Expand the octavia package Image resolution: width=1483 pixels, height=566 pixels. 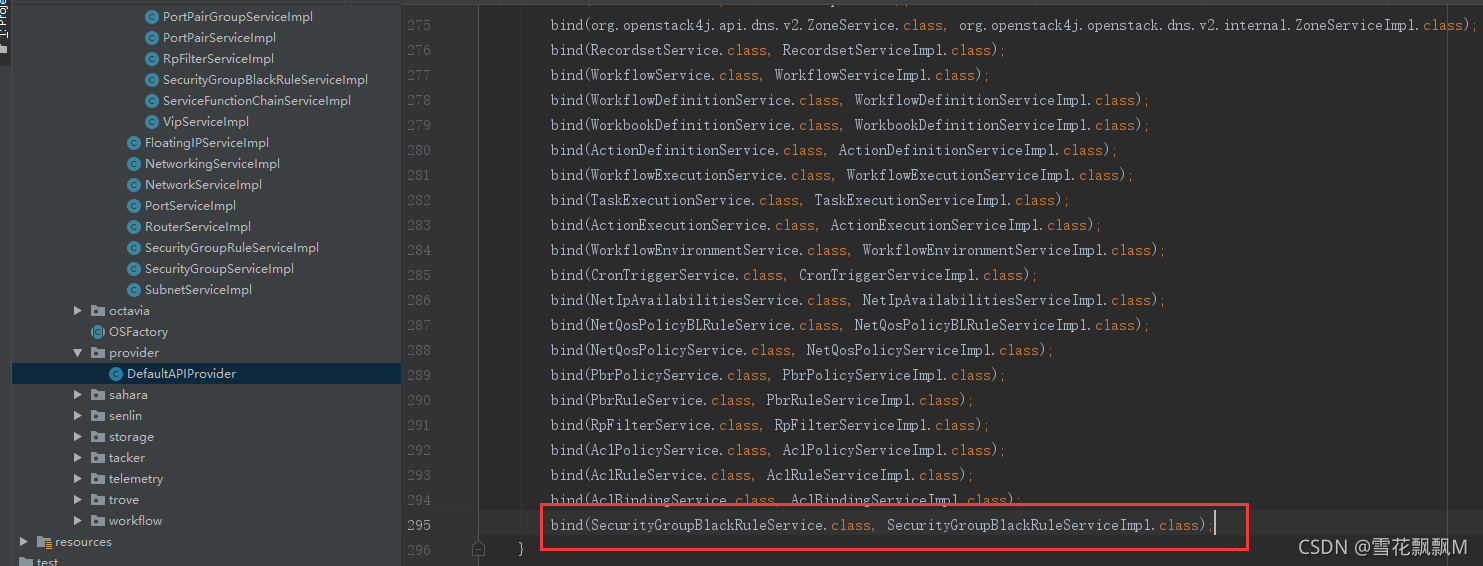[79, 311]
